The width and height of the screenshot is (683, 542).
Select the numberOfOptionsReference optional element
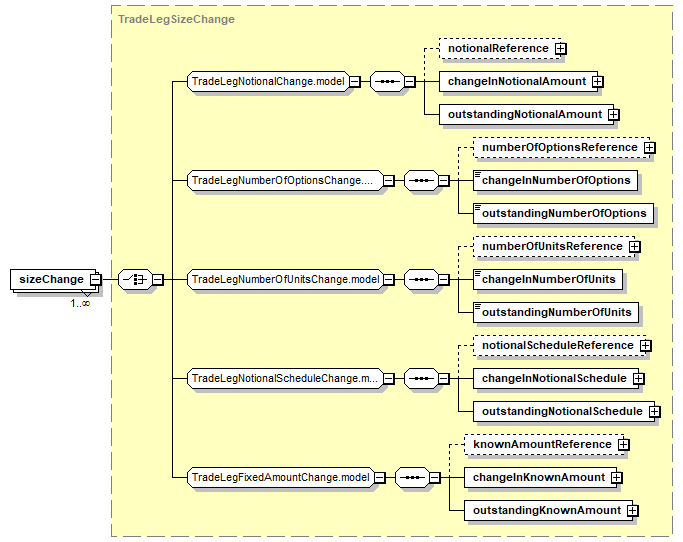tap(558, 148)
